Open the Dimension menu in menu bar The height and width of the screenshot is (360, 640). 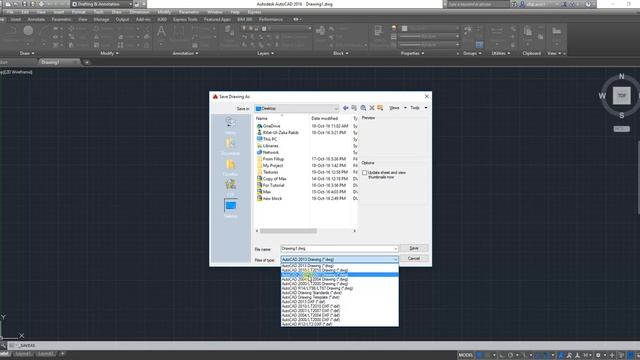coord(139,12)
